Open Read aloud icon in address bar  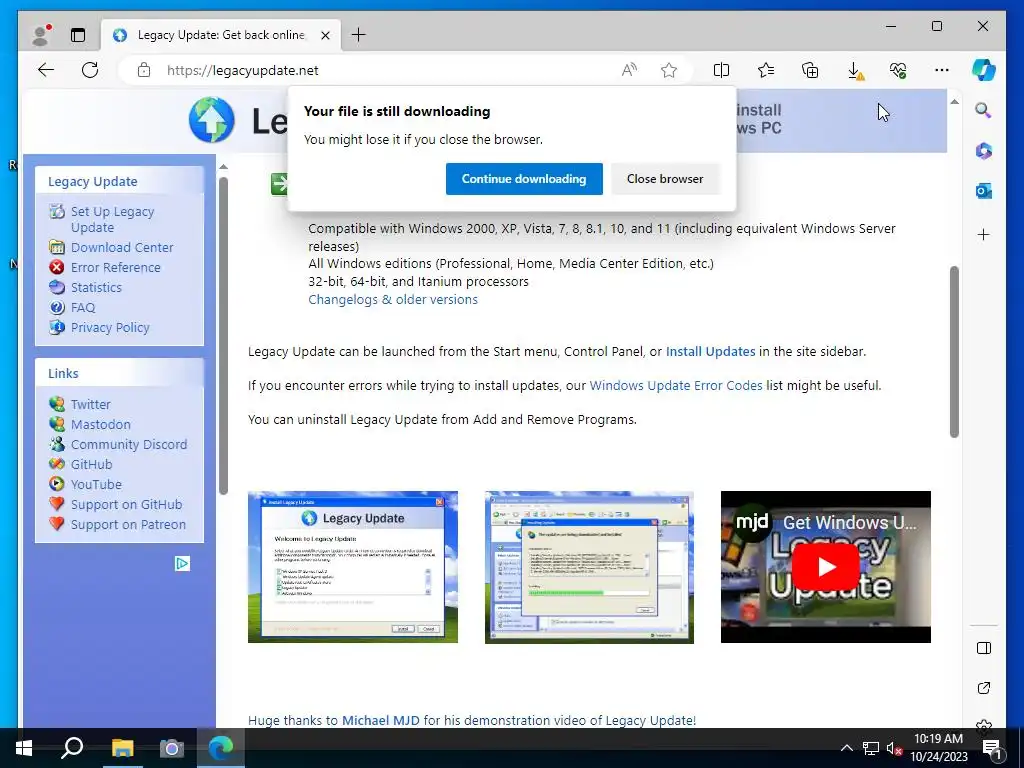(x=629, y=70)
